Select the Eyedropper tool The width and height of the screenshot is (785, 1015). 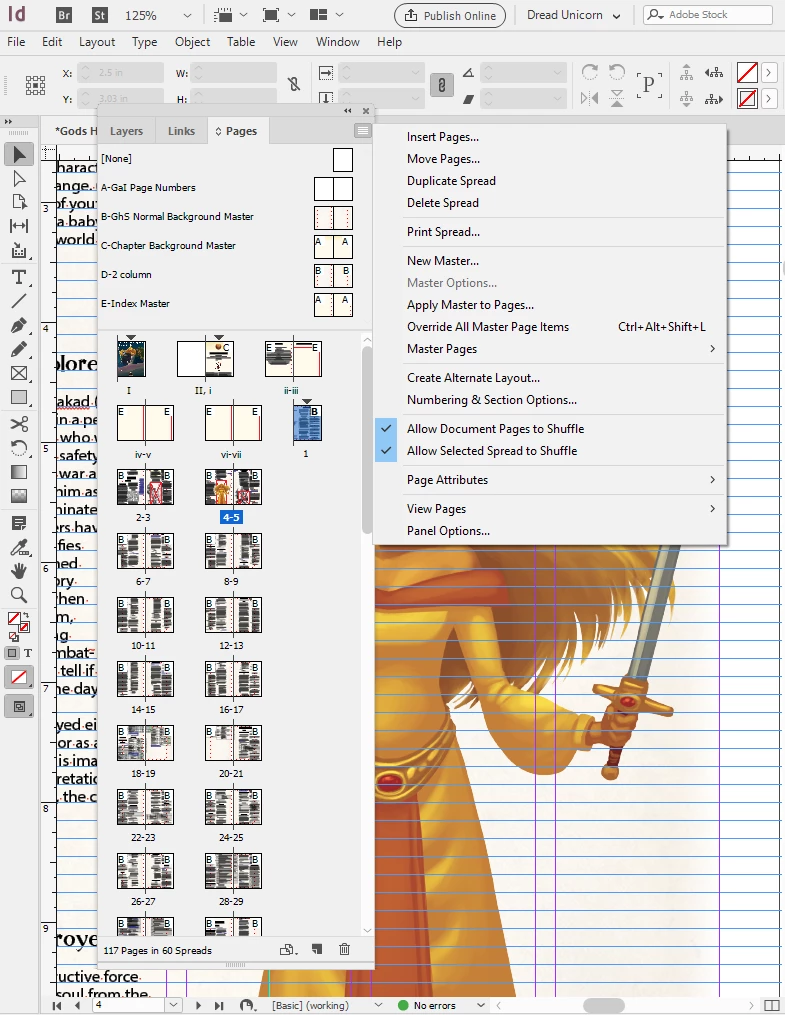tap(19, 548)
